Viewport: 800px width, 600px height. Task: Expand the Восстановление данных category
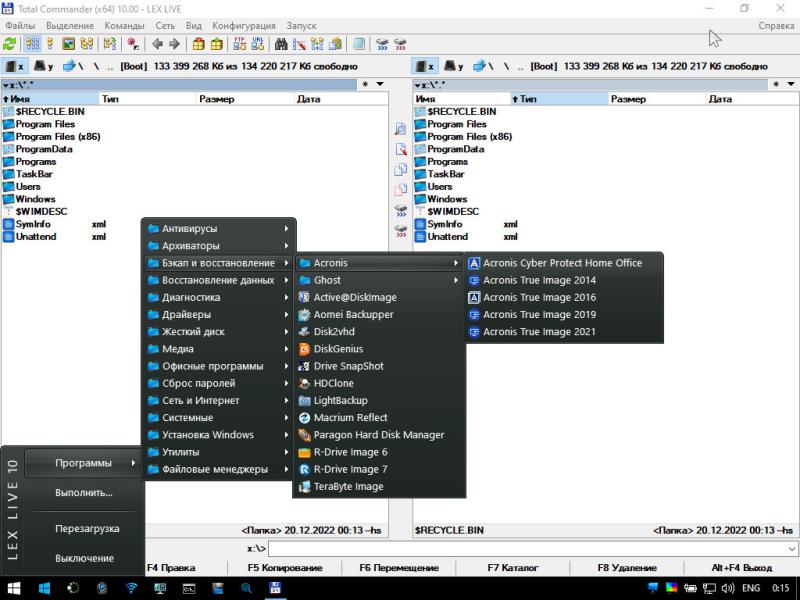pos(218,280)
